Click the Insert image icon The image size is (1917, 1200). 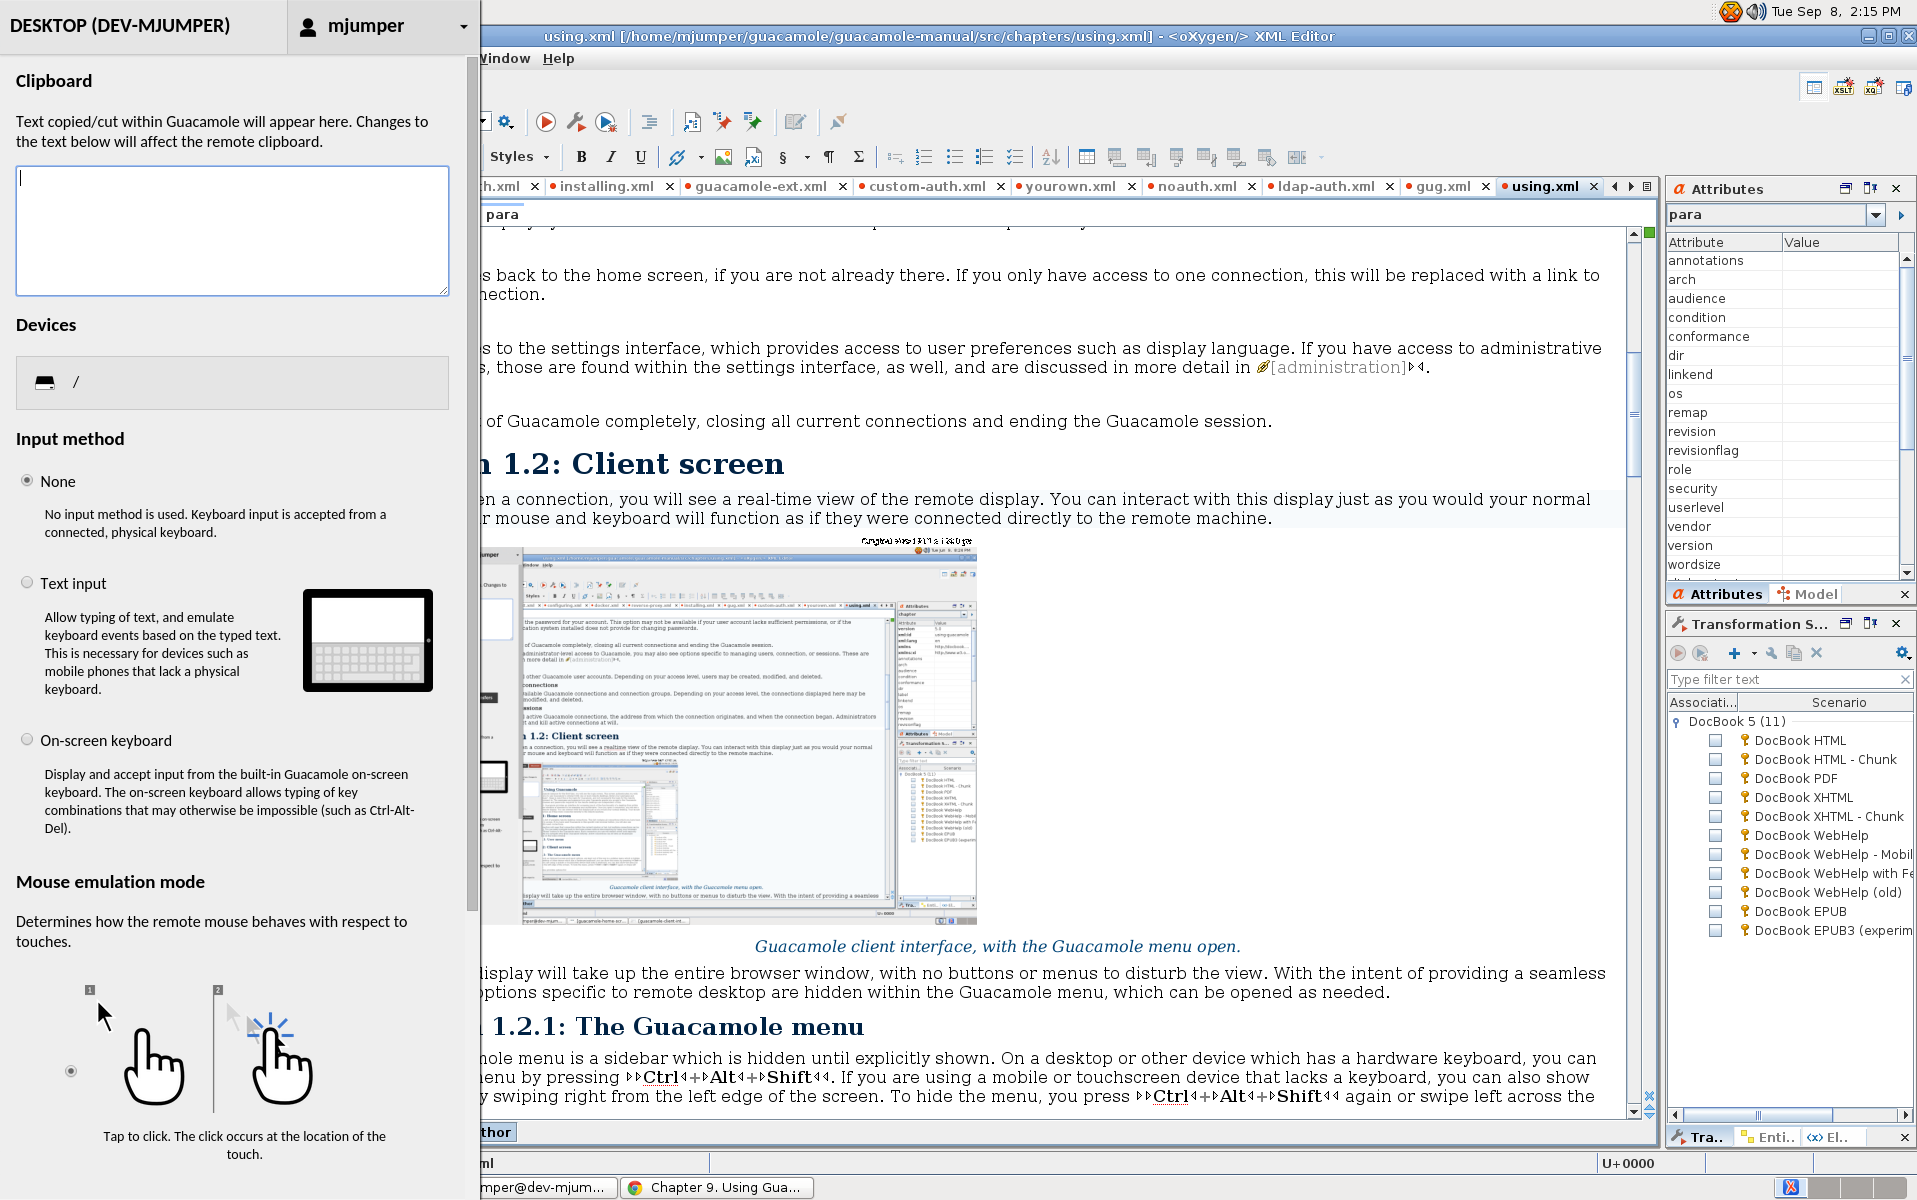(x=723, y=157)
